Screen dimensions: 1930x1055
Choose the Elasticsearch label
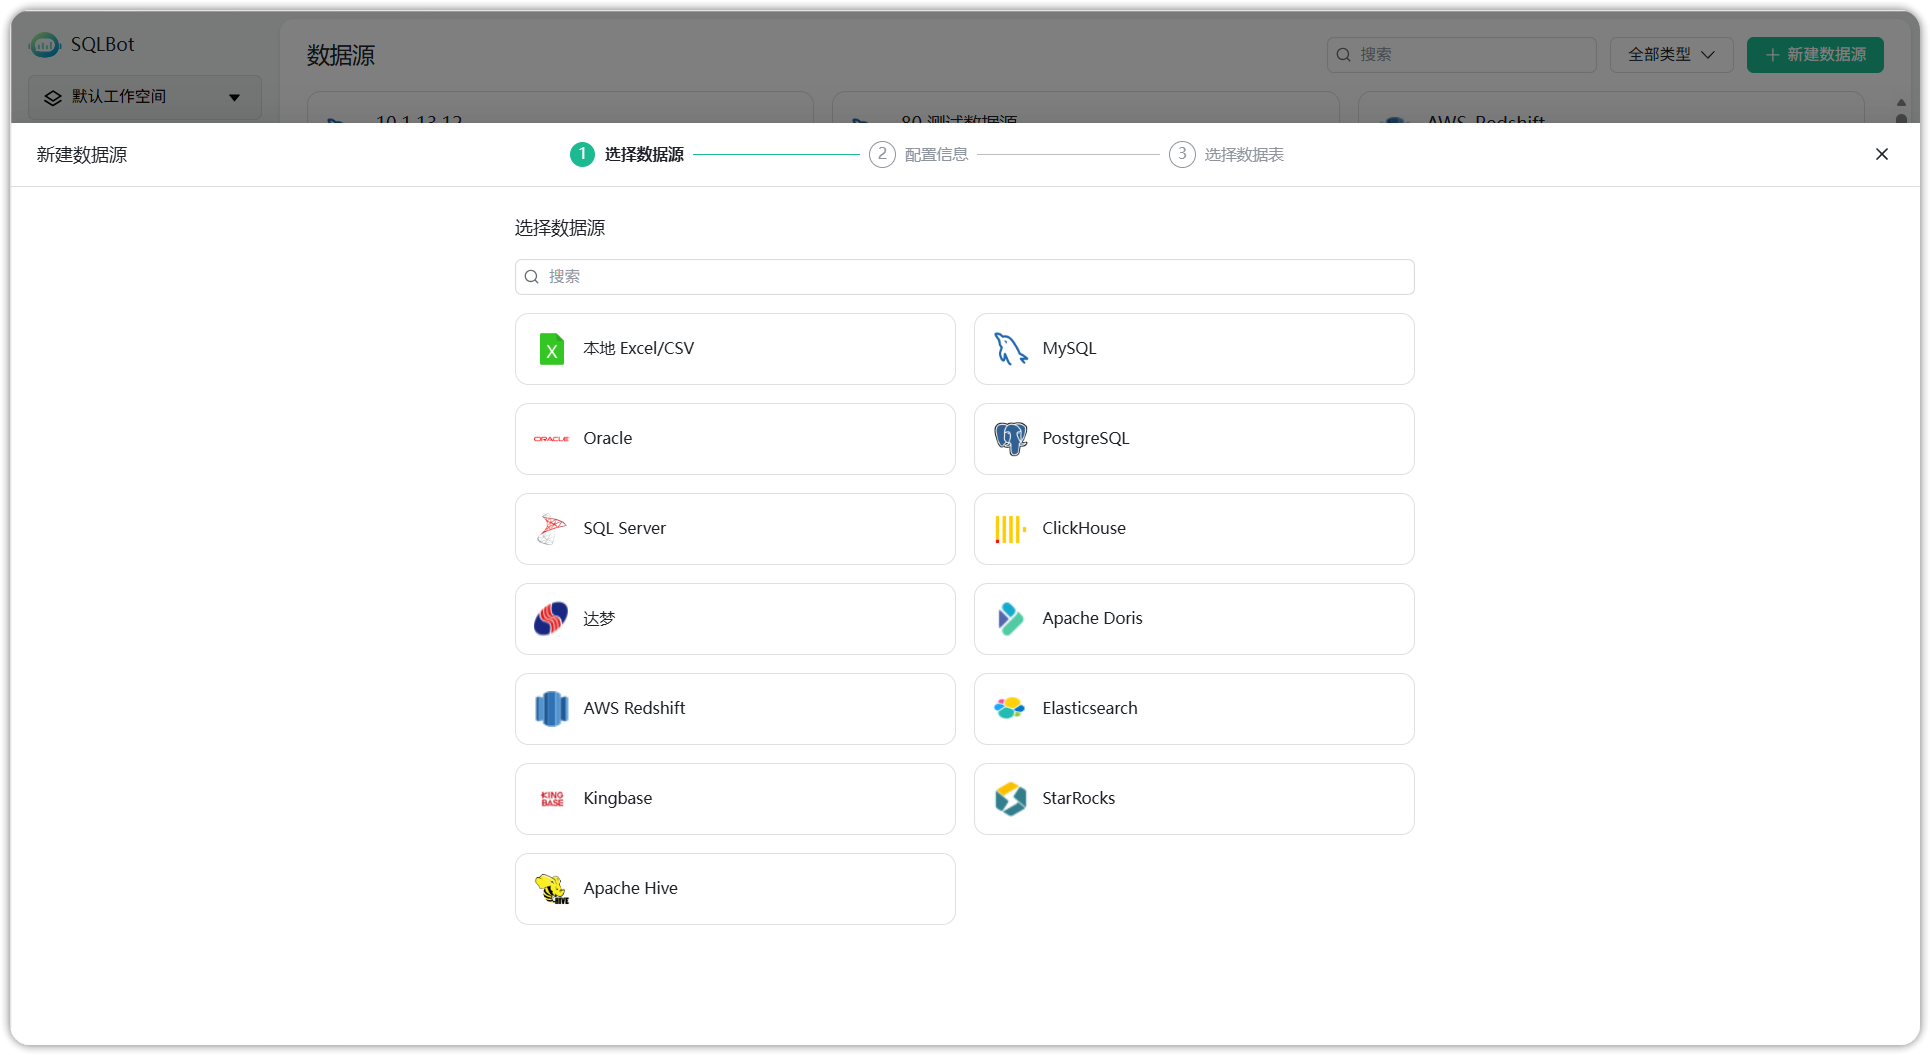pos(1089,709)
